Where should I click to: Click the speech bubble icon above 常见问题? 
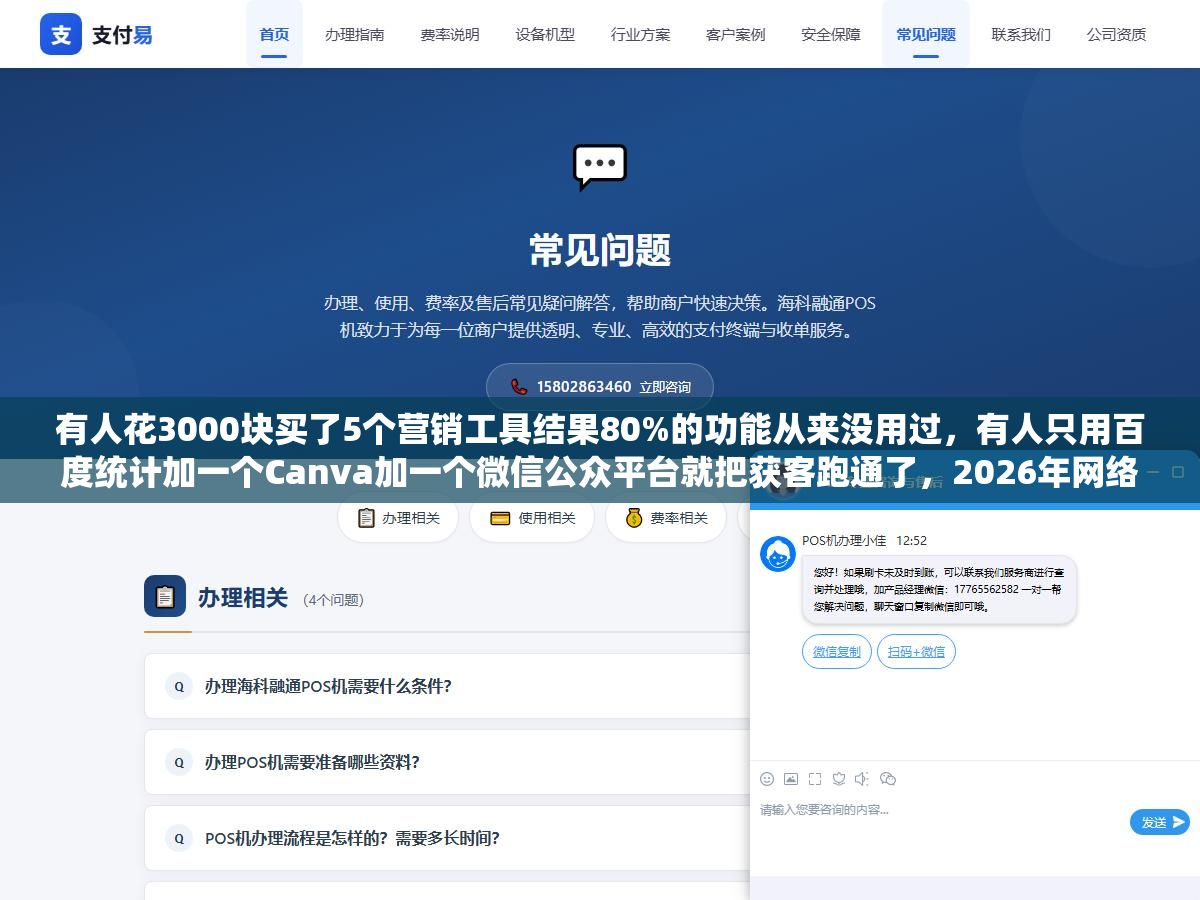[600, 167]
